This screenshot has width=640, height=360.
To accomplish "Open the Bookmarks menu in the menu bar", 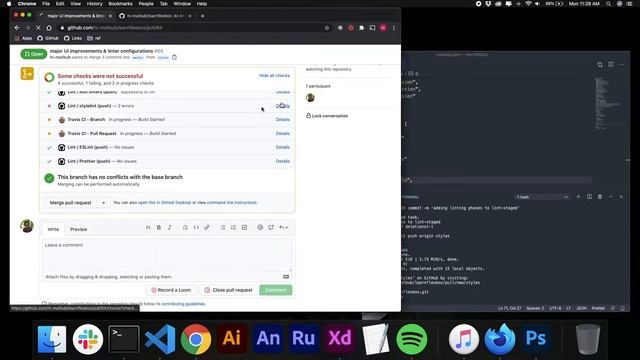I will 120,4.
